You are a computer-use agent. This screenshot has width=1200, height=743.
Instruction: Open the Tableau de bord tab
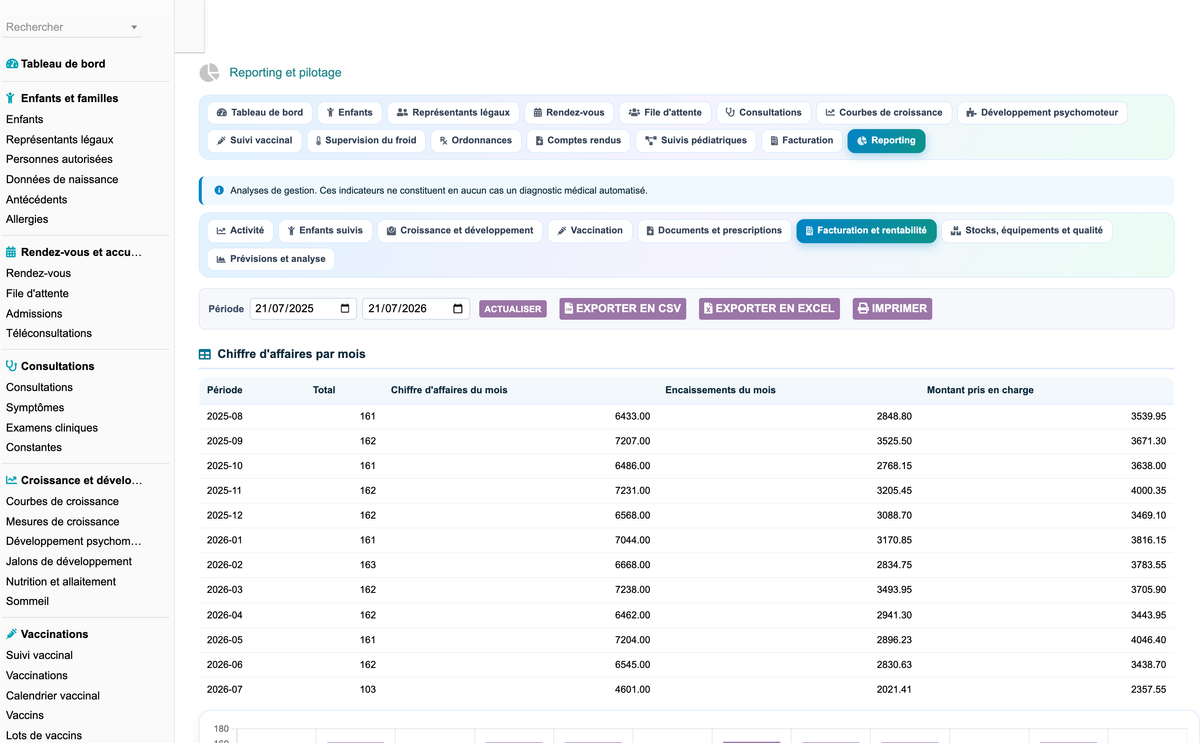(x=260, y=113)
